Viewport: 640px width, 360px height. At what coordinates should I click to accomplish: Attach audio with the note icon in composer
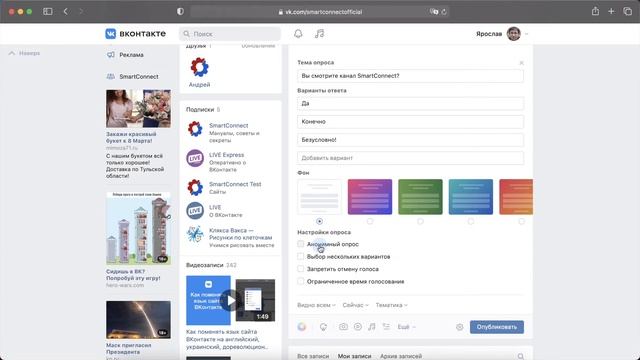tap(371, 327)
